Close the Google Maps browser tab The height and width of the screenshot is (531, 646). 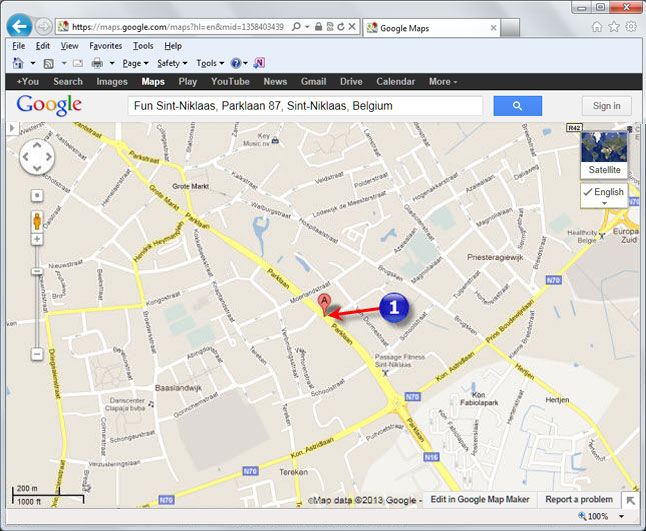click(x=493, y=28)
